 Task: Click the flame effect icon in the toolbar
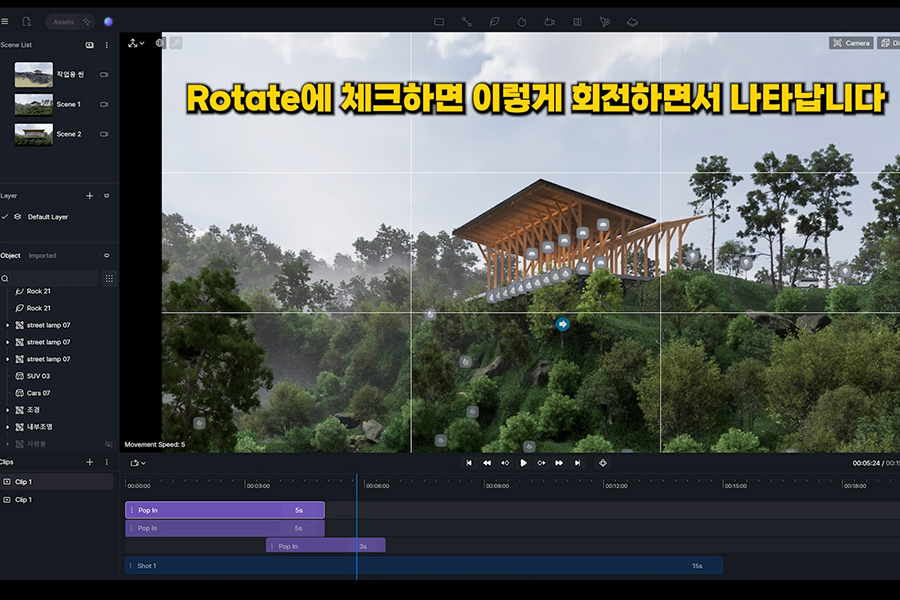523,21
